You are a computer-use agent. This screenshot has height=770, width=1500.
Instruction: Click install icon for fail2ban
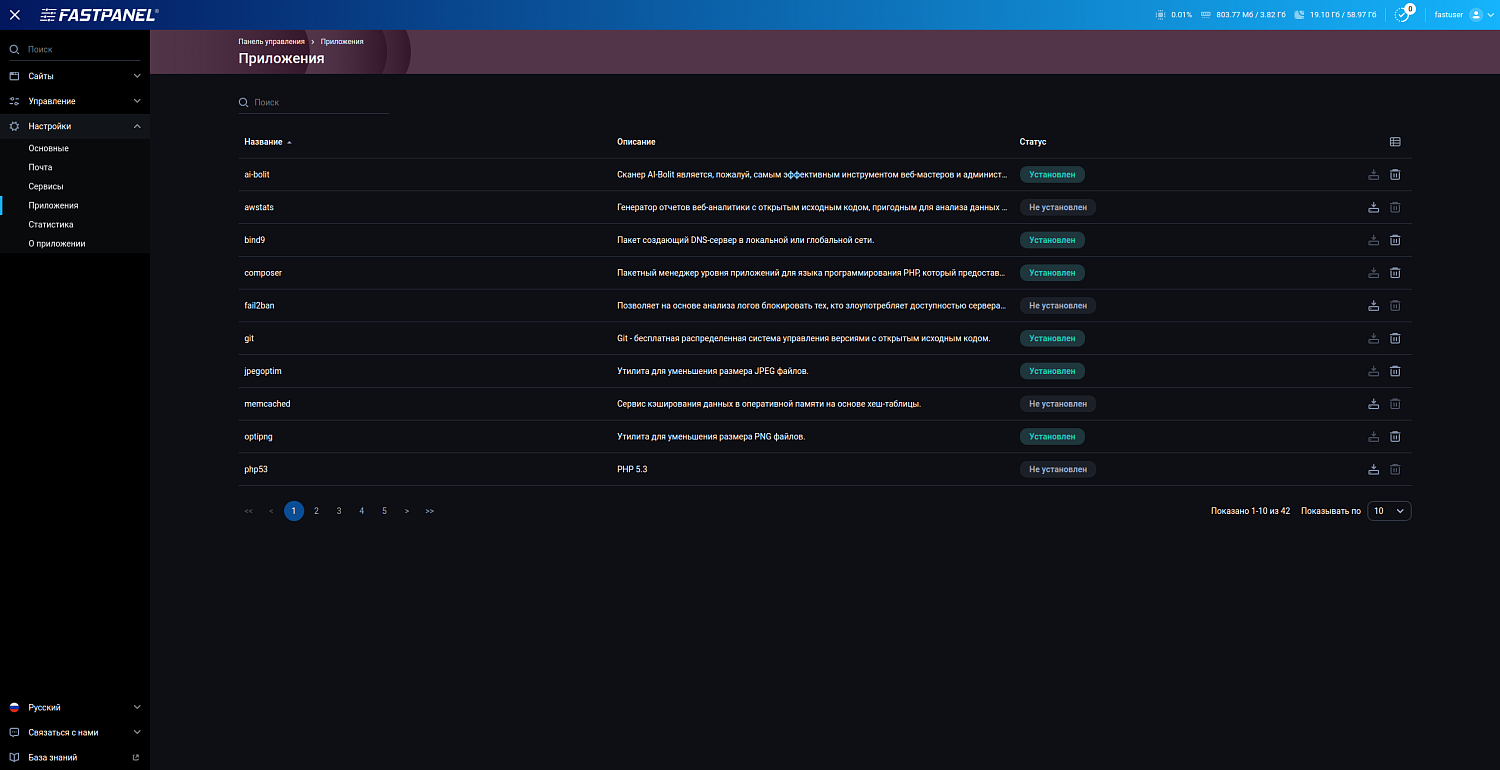1373,305
